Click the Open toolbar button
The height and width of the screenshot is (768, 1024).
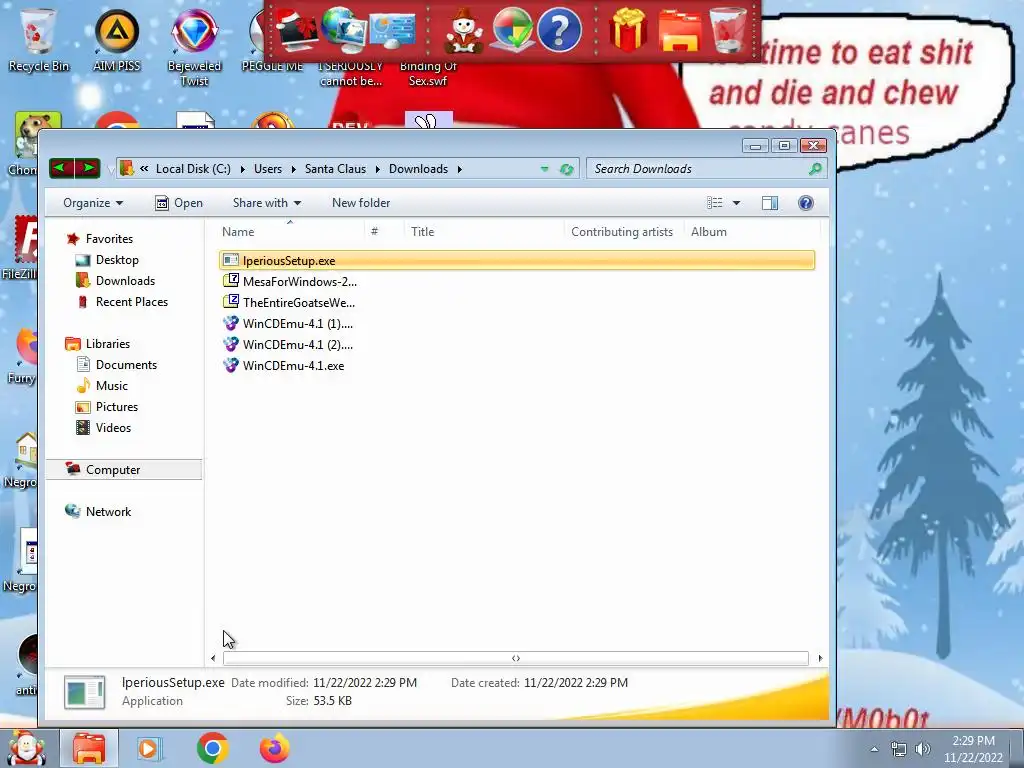point(179,203)
